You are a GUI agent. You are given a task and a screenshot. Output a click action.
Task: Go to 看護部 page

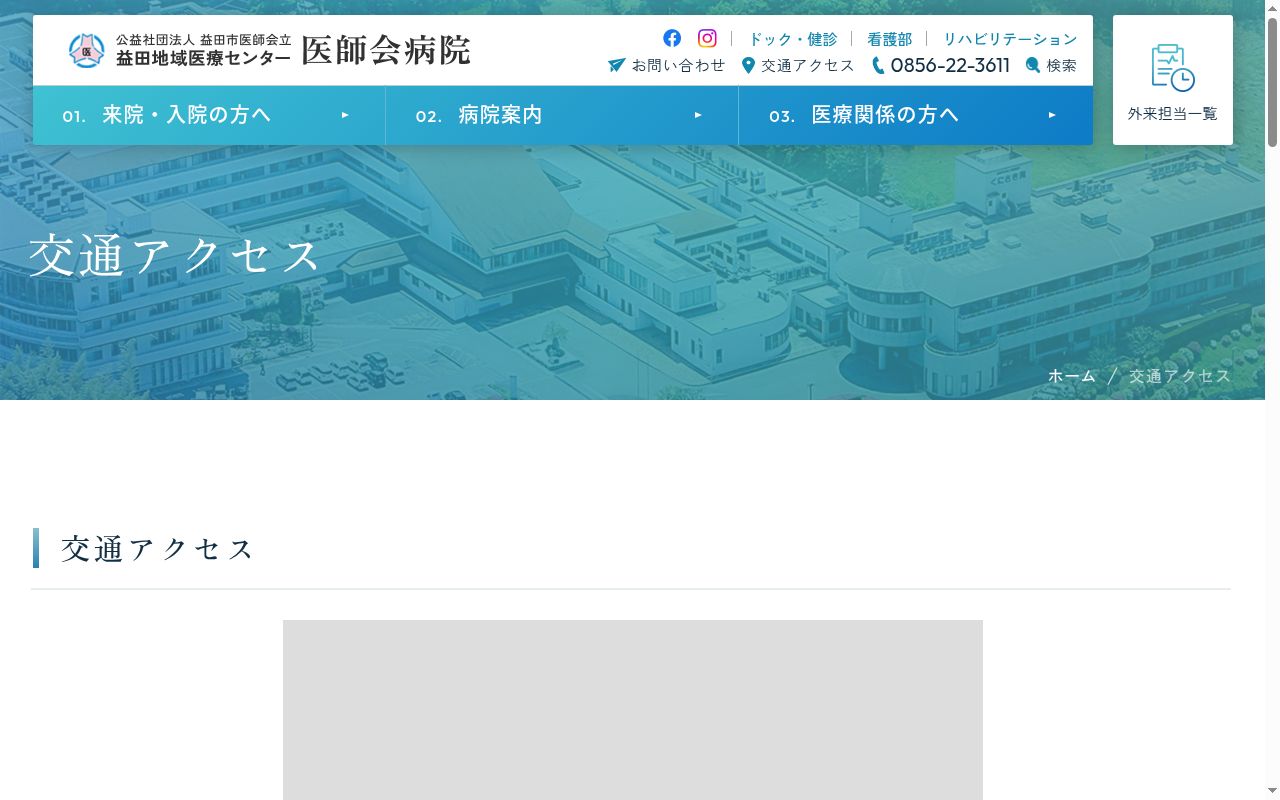pos(889,39)
